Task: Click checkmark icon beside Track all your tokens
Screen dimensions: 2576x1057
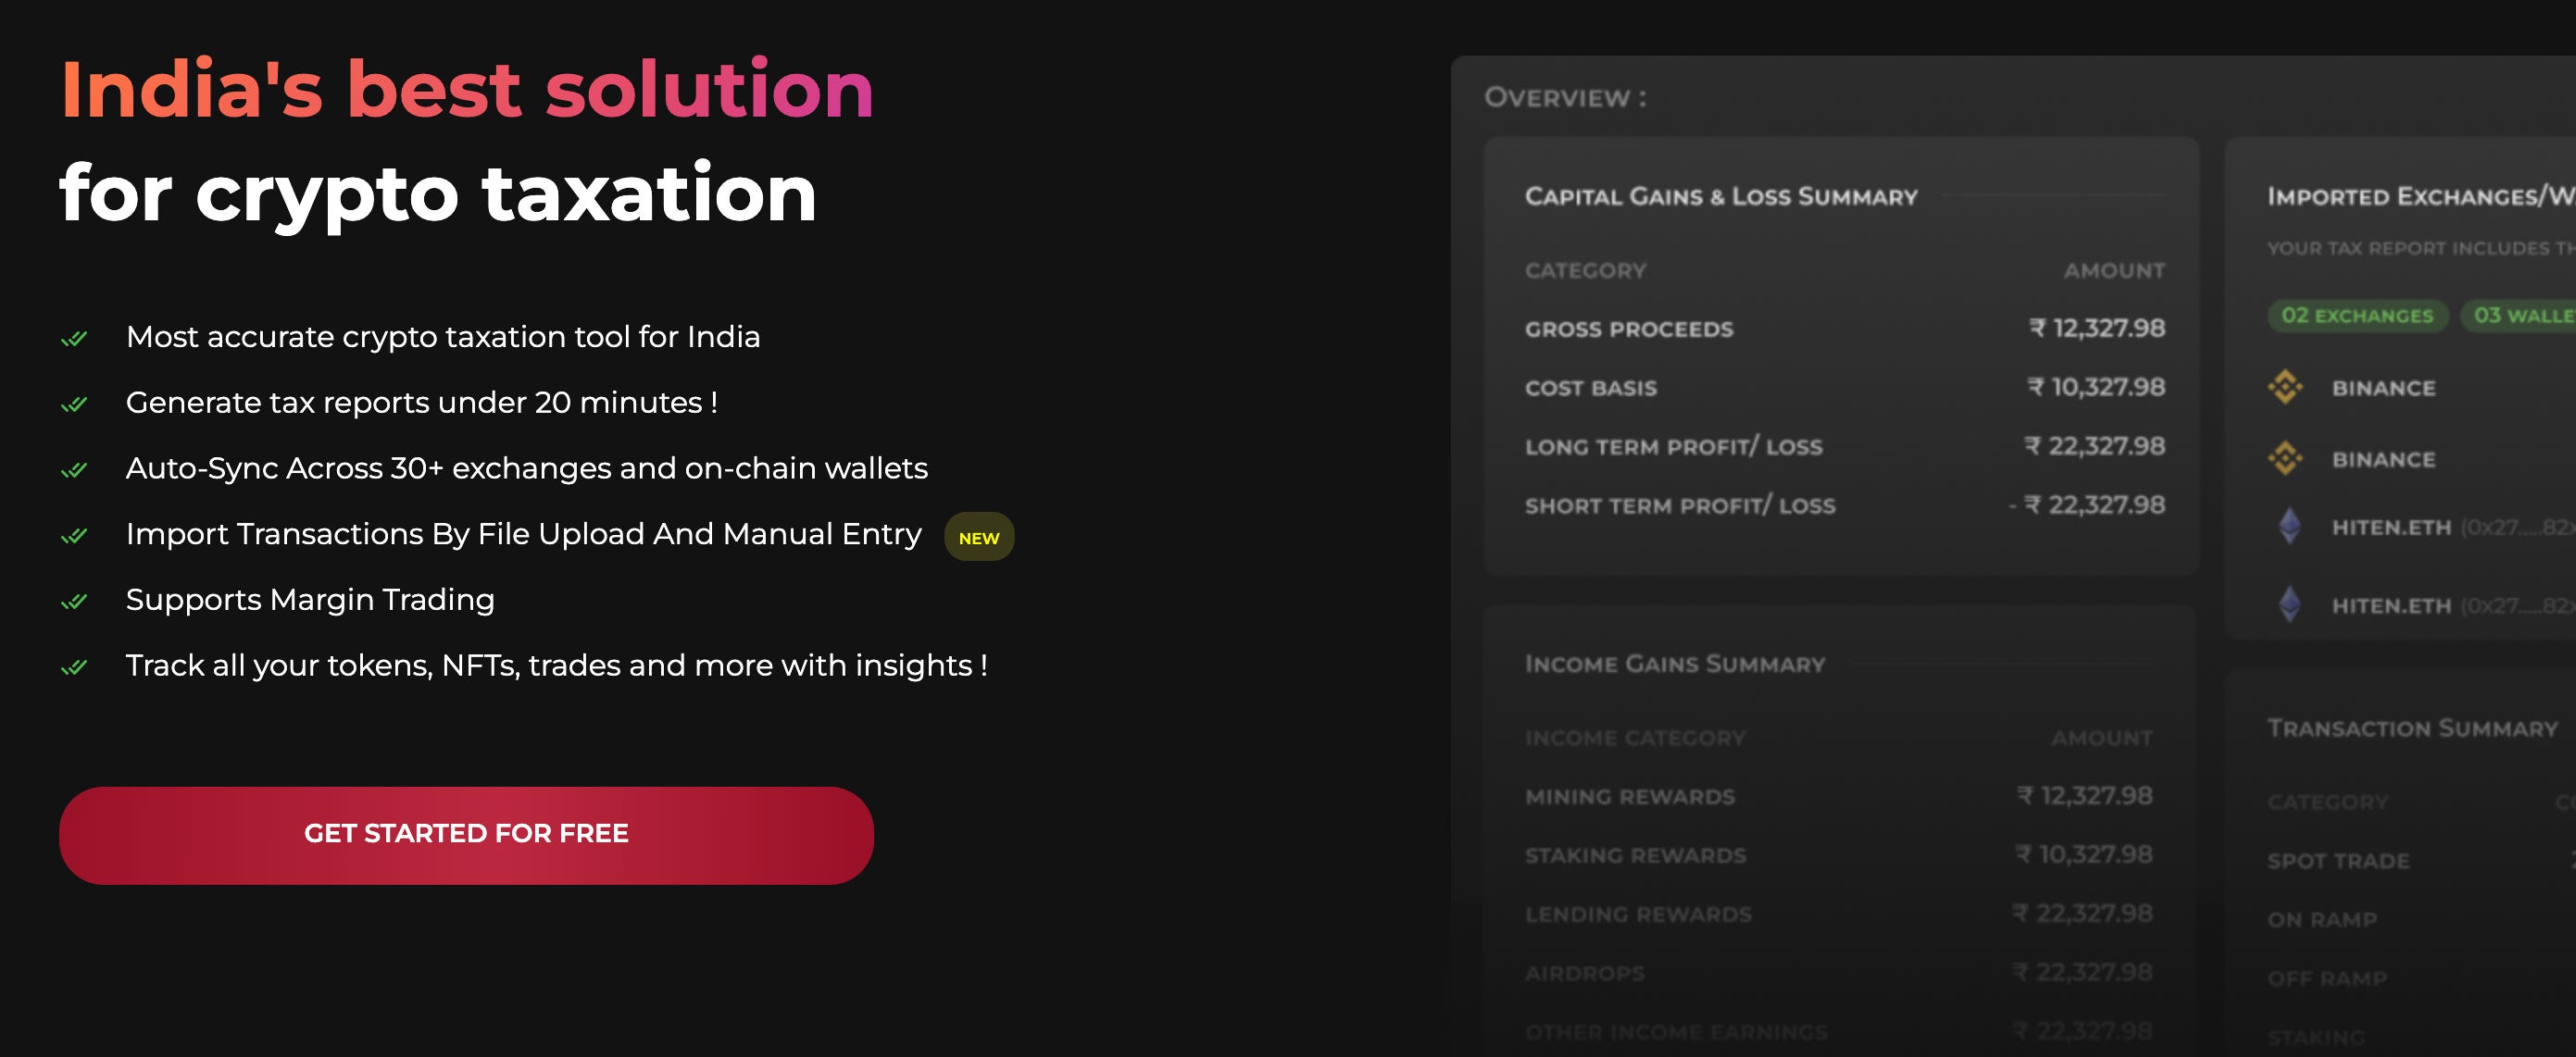Action: coord(74,667)
